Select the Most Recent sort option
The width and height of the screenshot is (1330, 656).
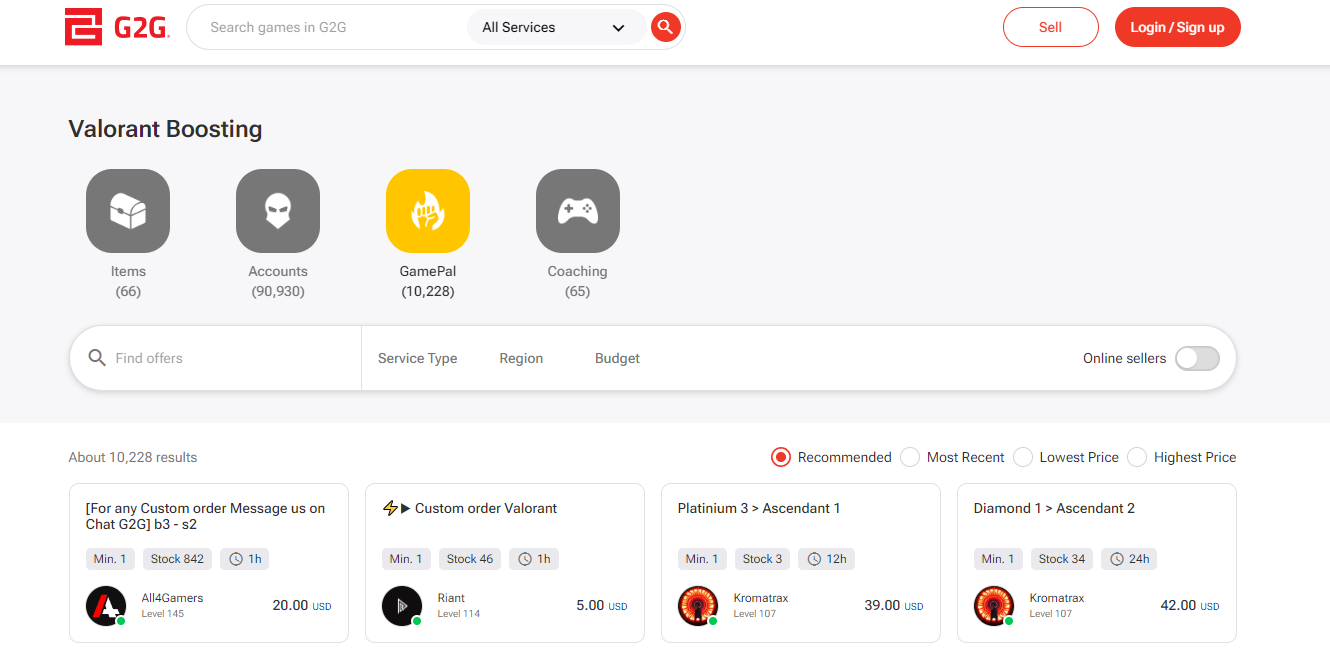pos(952,457)
